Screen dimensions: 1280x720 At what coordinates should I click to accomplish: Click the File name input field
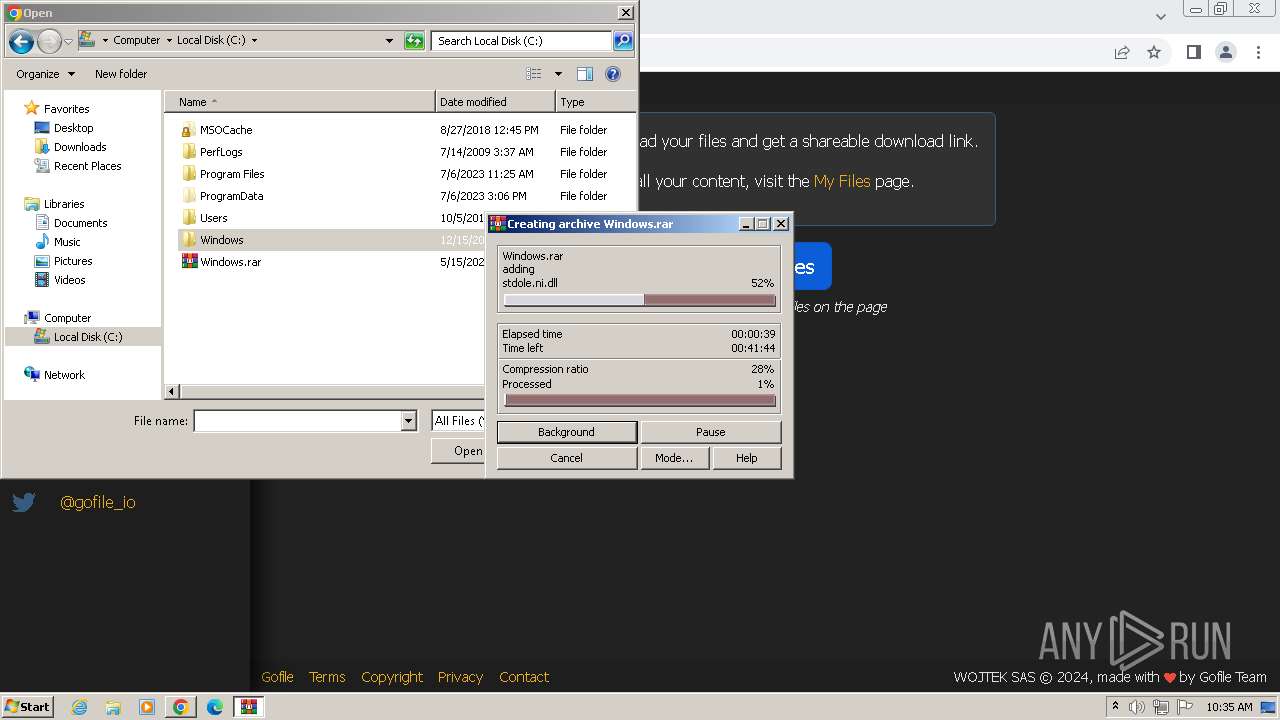(x=297, y=421)
